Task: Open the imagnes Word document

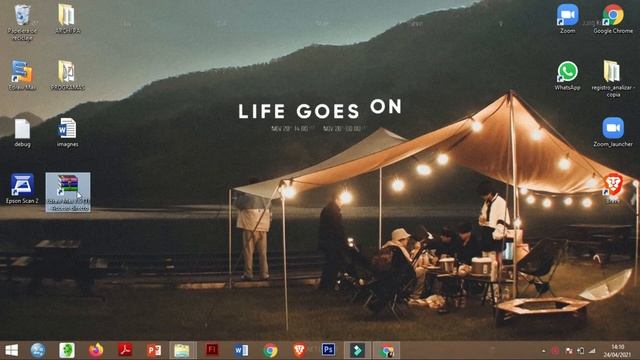Action: (67, 132)
